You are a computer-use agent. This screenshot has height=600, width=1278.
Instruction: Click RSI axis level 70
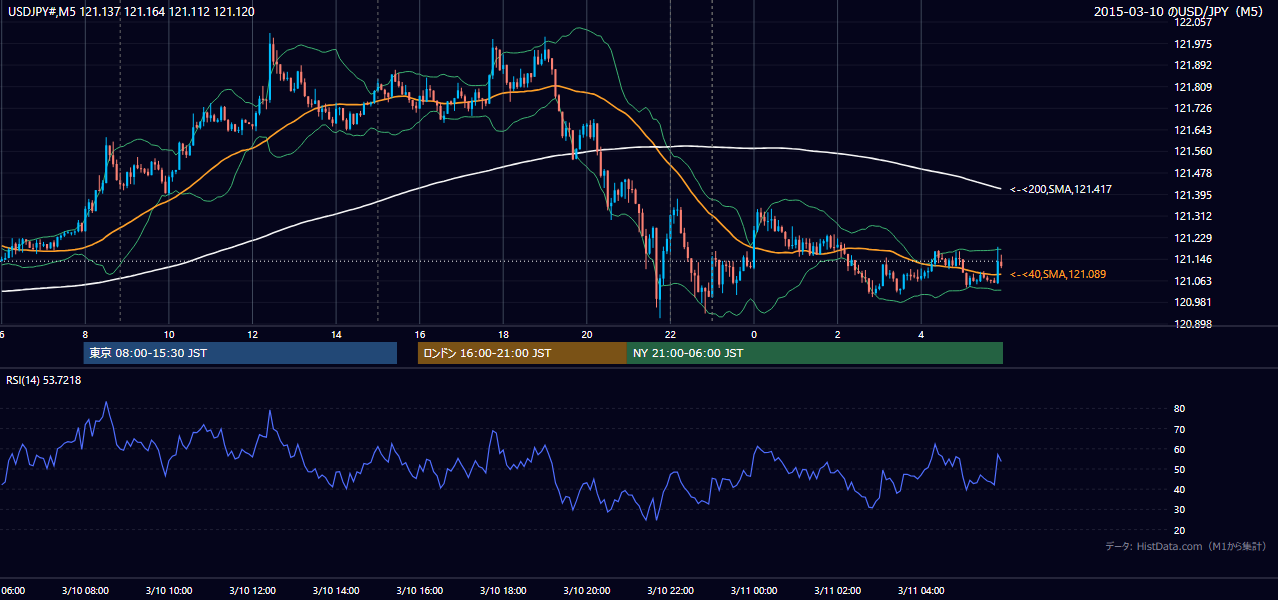point(1179,429)
